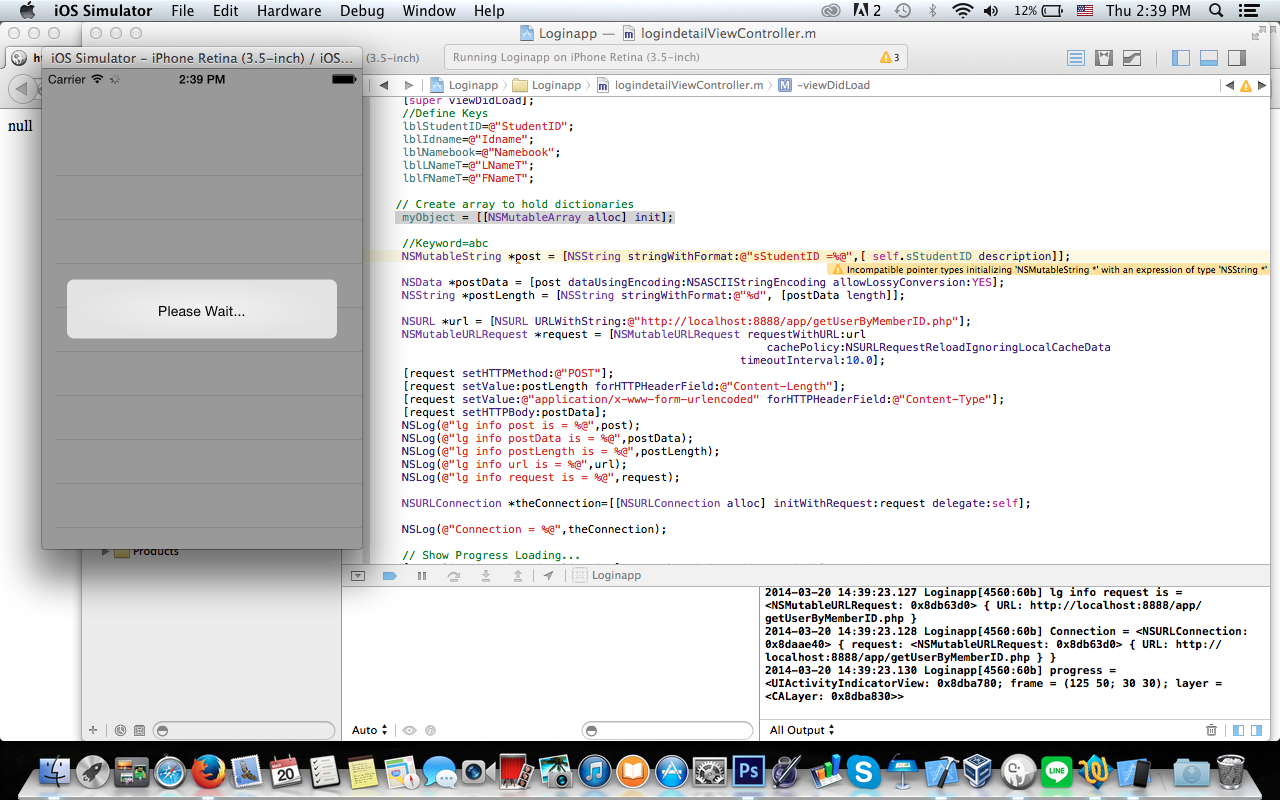Pause program execution in debug bar

click(422, 576)
